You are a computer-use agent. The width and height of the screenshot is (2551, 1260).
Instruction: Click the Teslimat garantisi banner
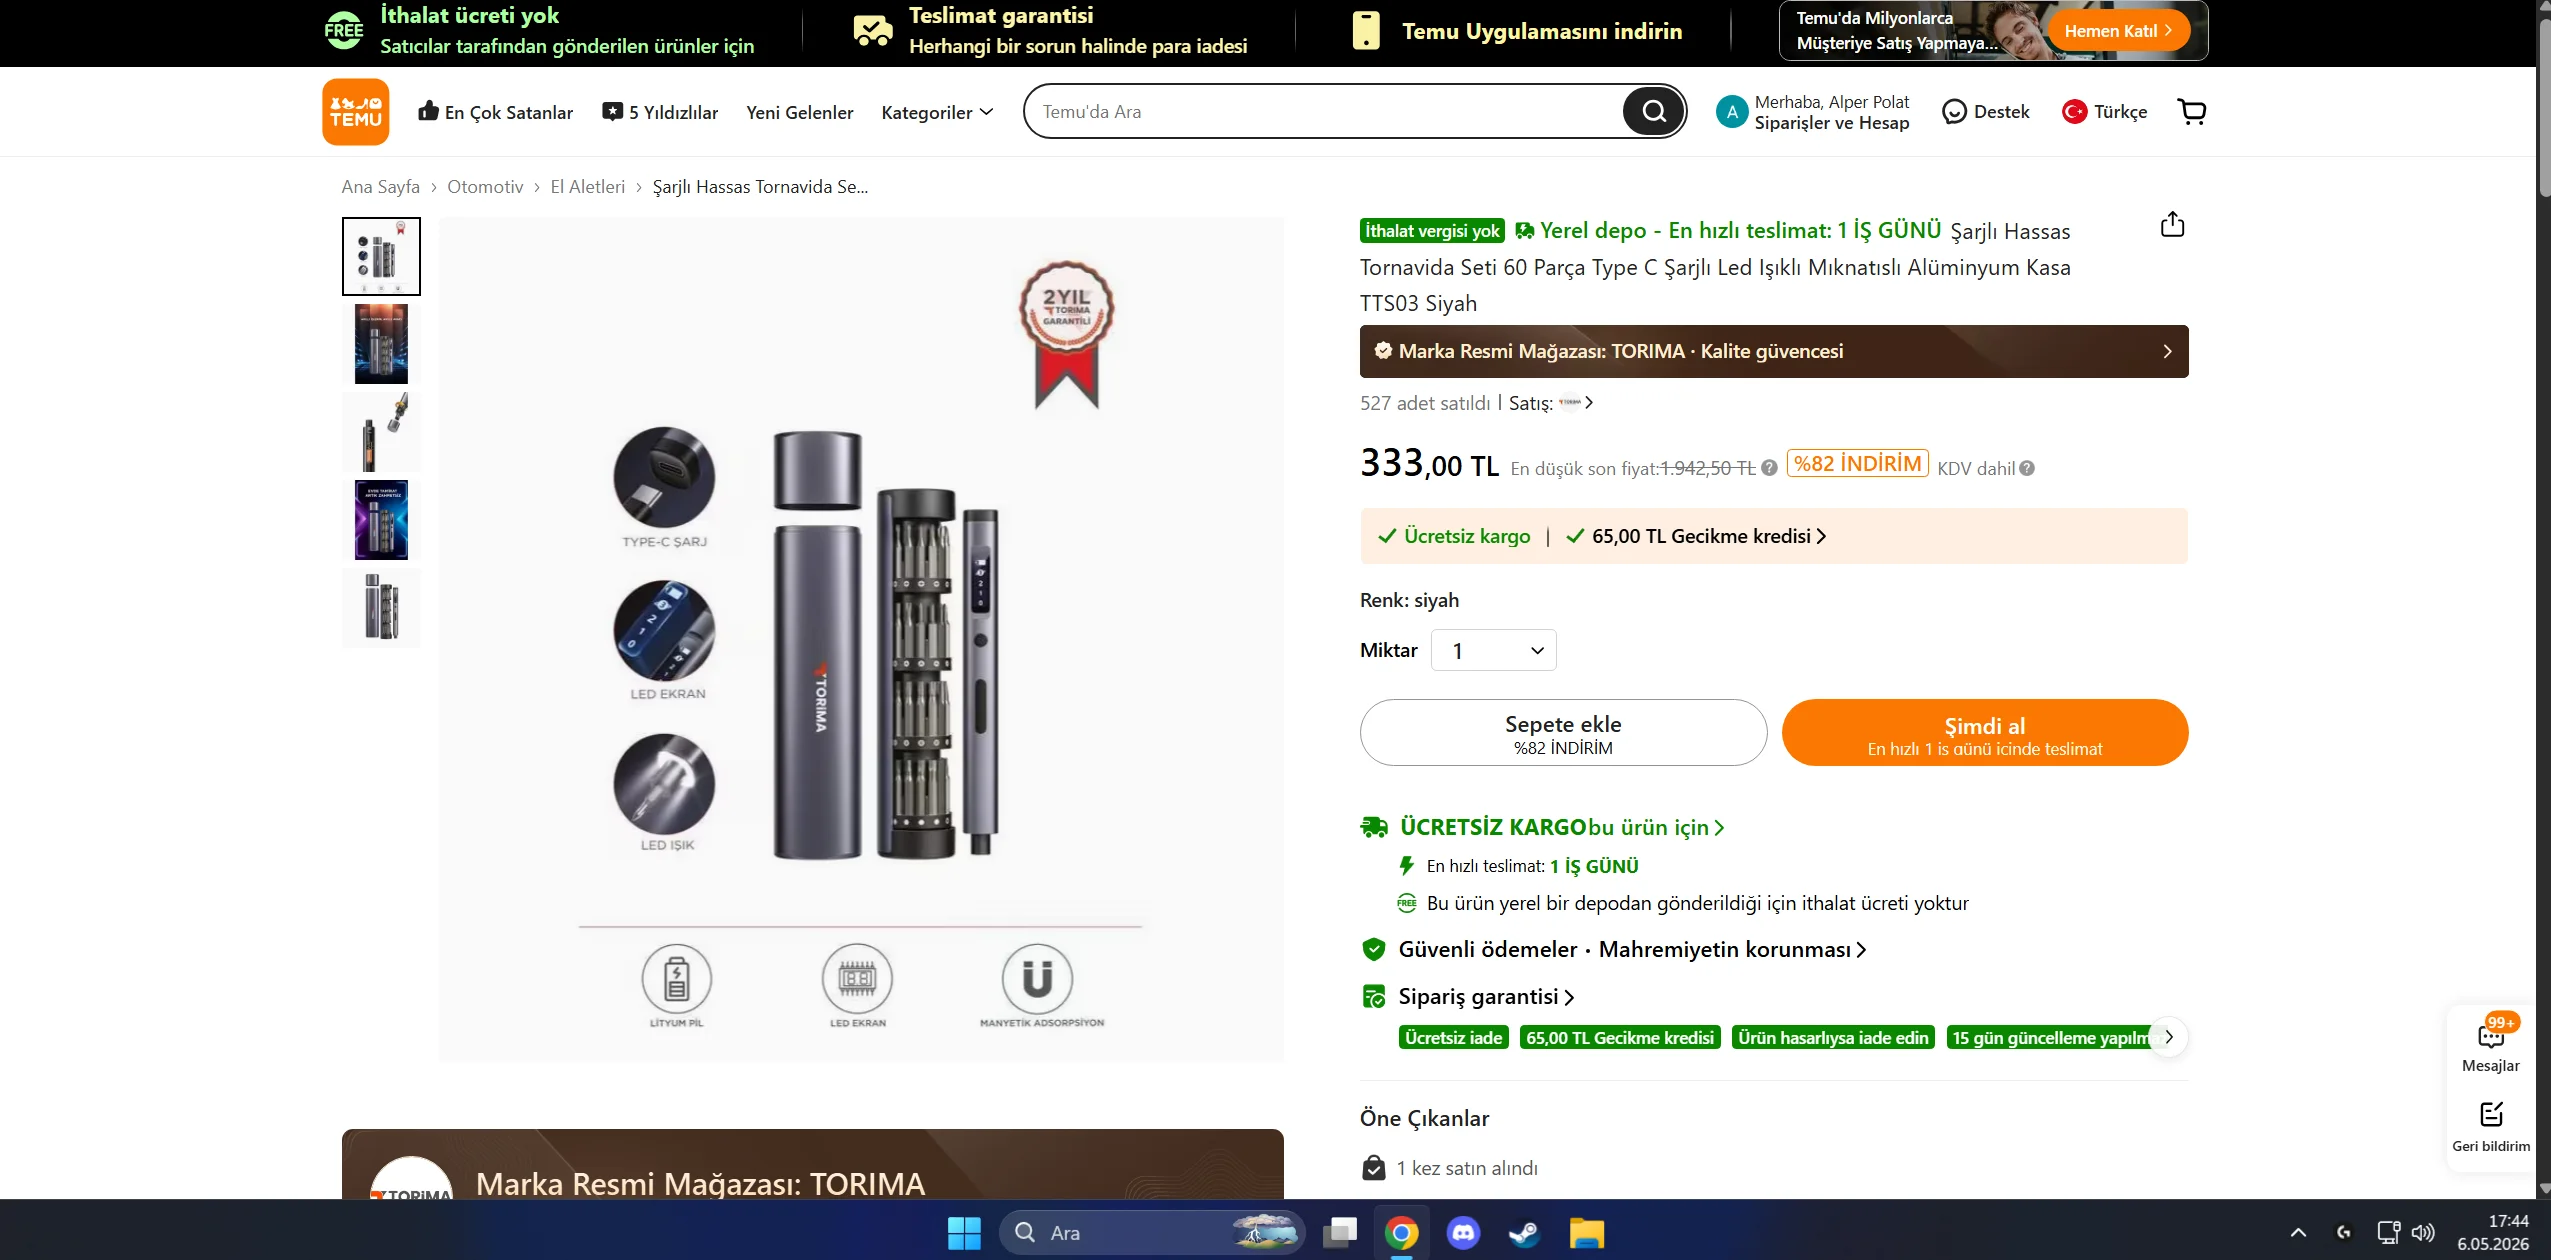[1050, 31]
